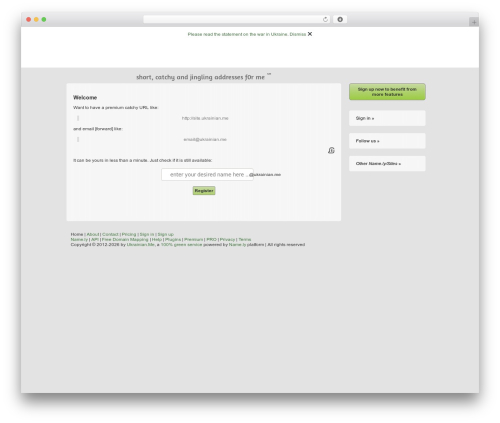Click the green Register button

204,191
